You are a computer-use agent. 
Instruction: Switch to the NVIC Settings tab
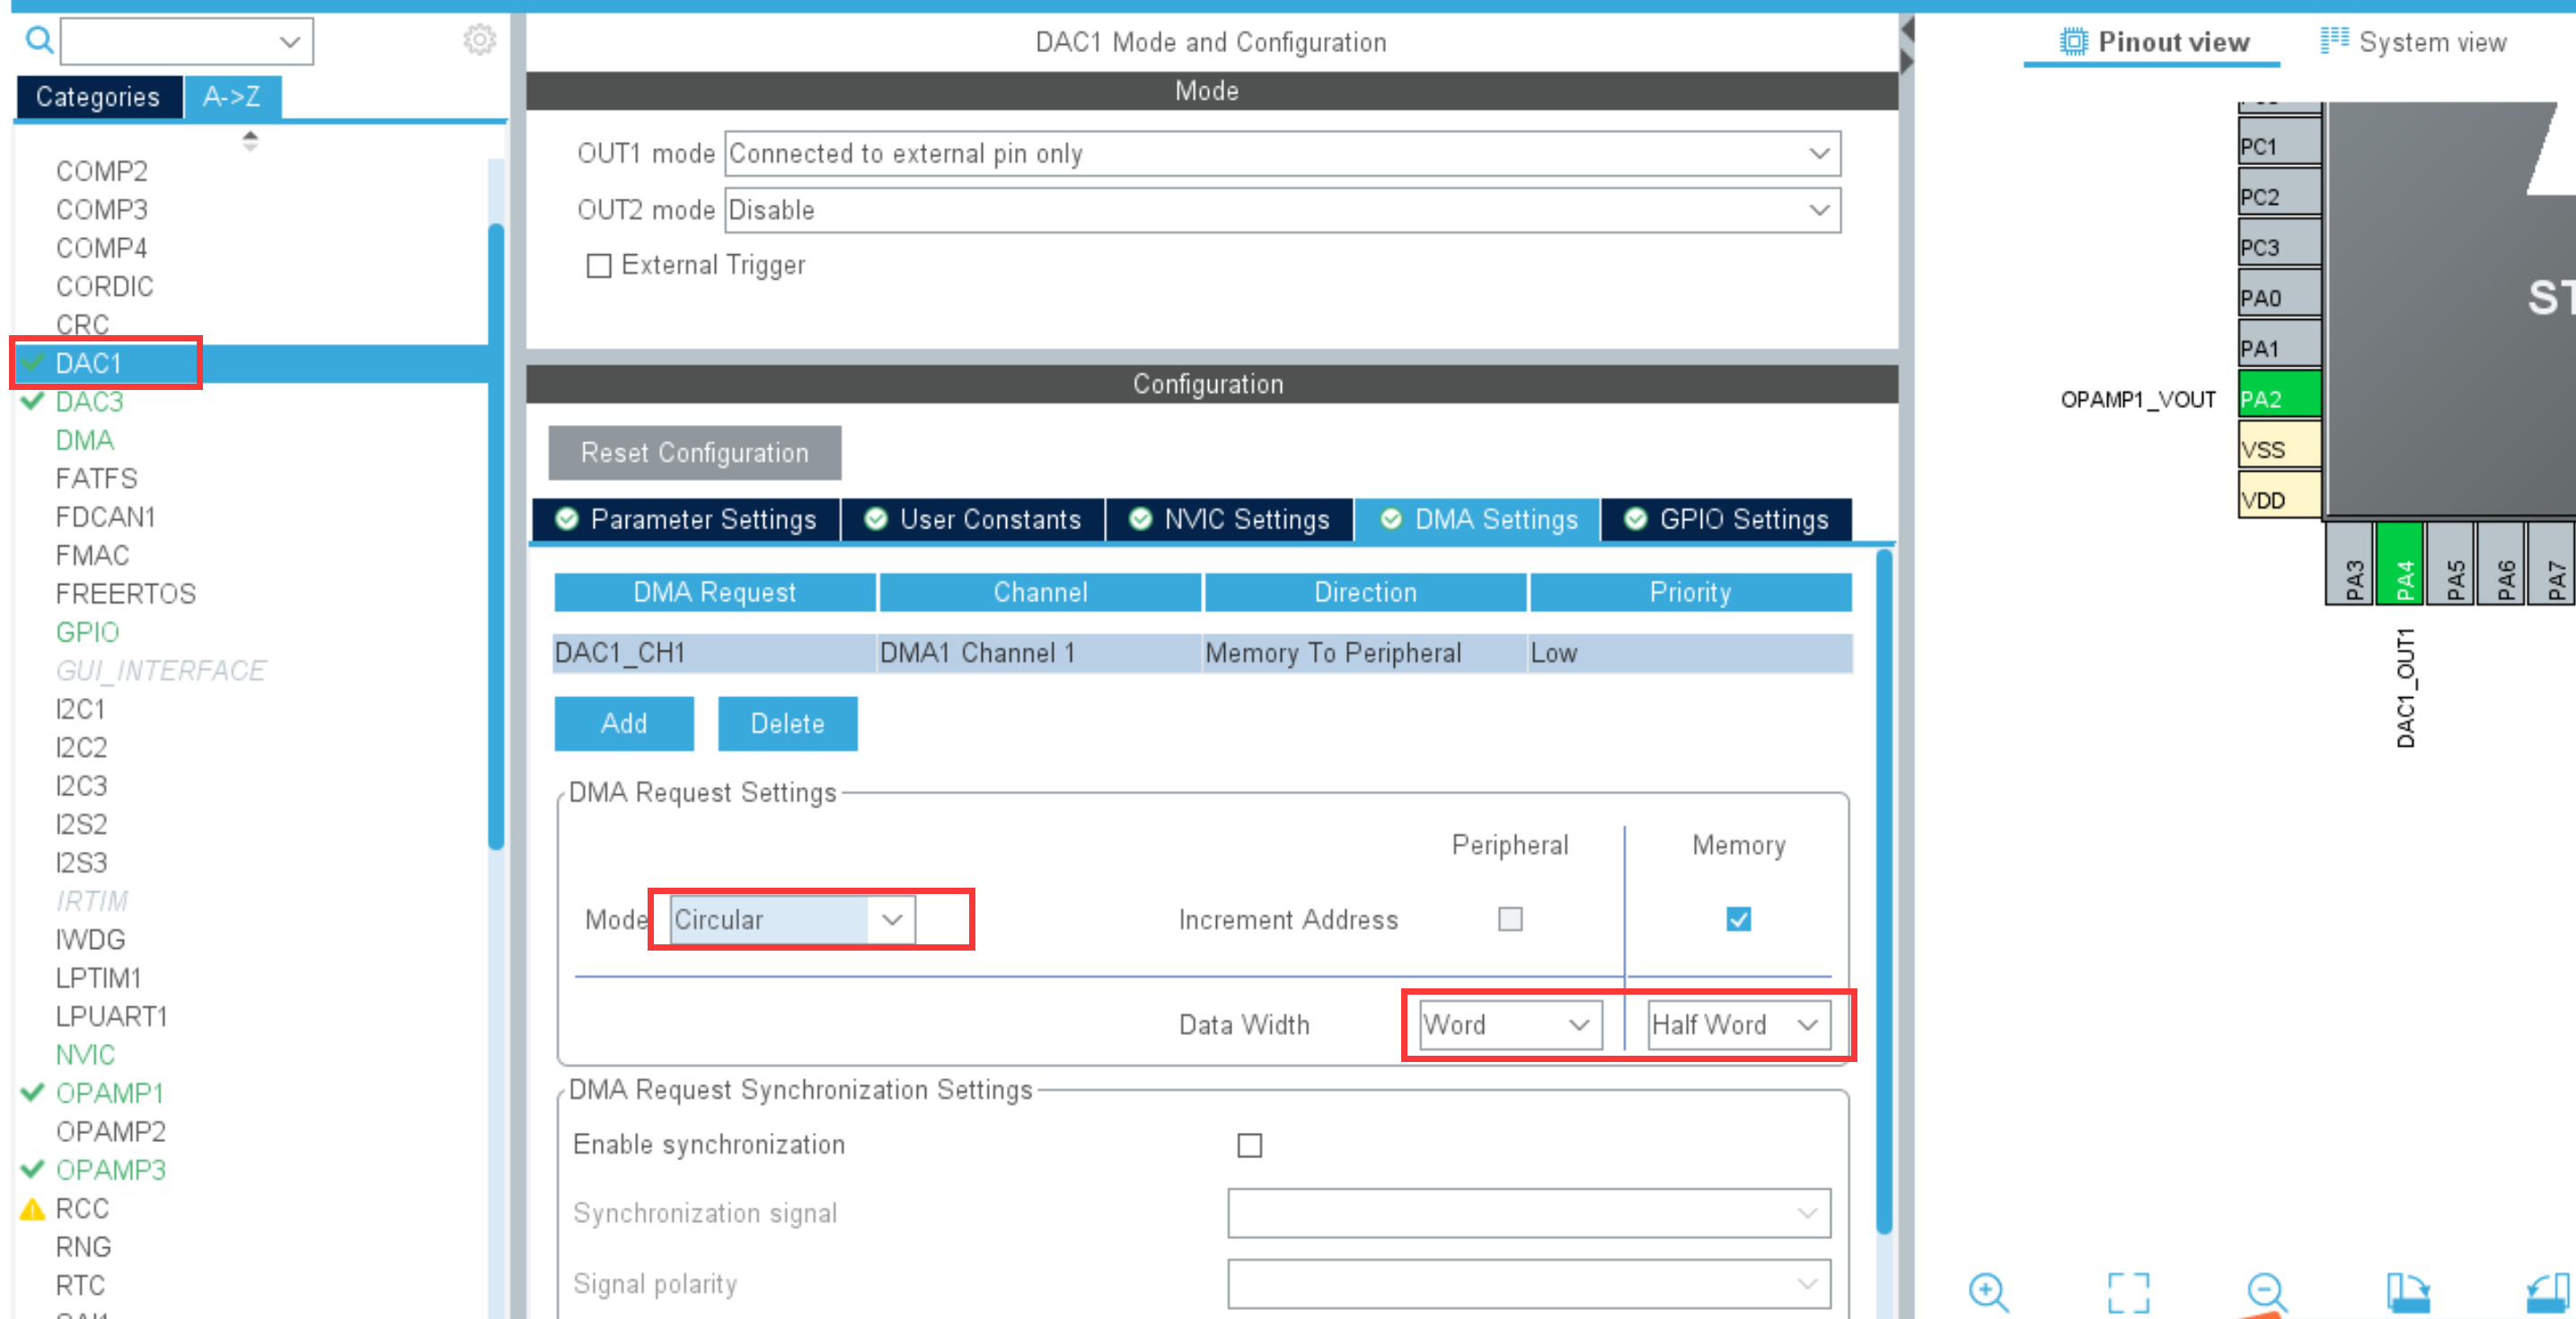click(x=1230, y=520)
